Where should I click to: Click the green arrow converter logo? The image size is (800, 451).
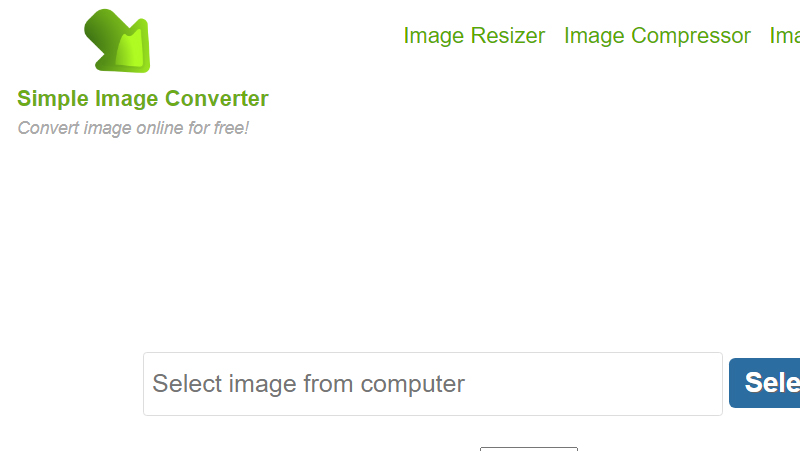pyautogui.click(x=117, y=41)
